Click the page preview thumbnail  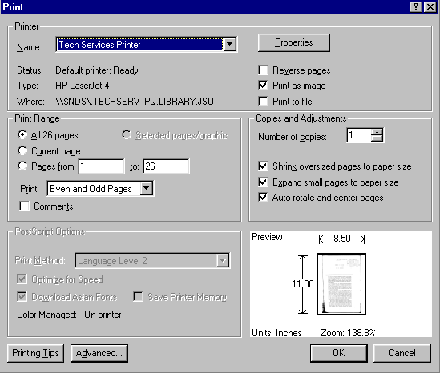[x=341, y=284]
